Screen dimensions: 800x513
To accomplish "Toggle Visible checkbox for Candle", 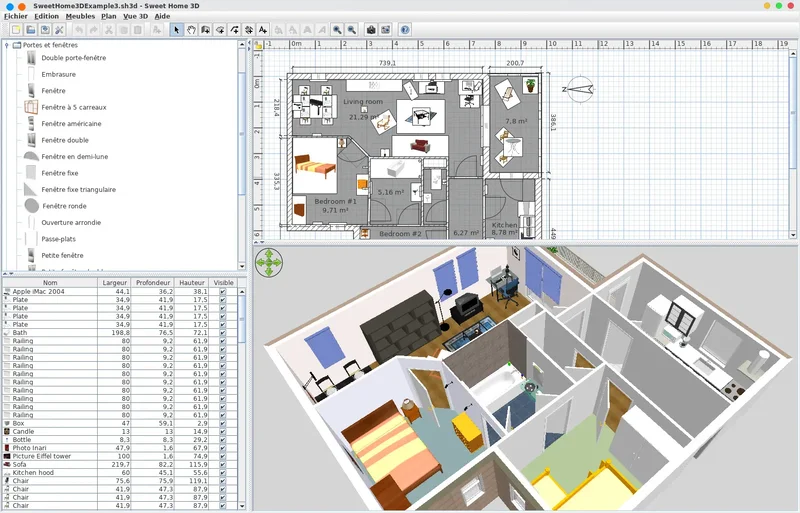I will pos(222,431).
